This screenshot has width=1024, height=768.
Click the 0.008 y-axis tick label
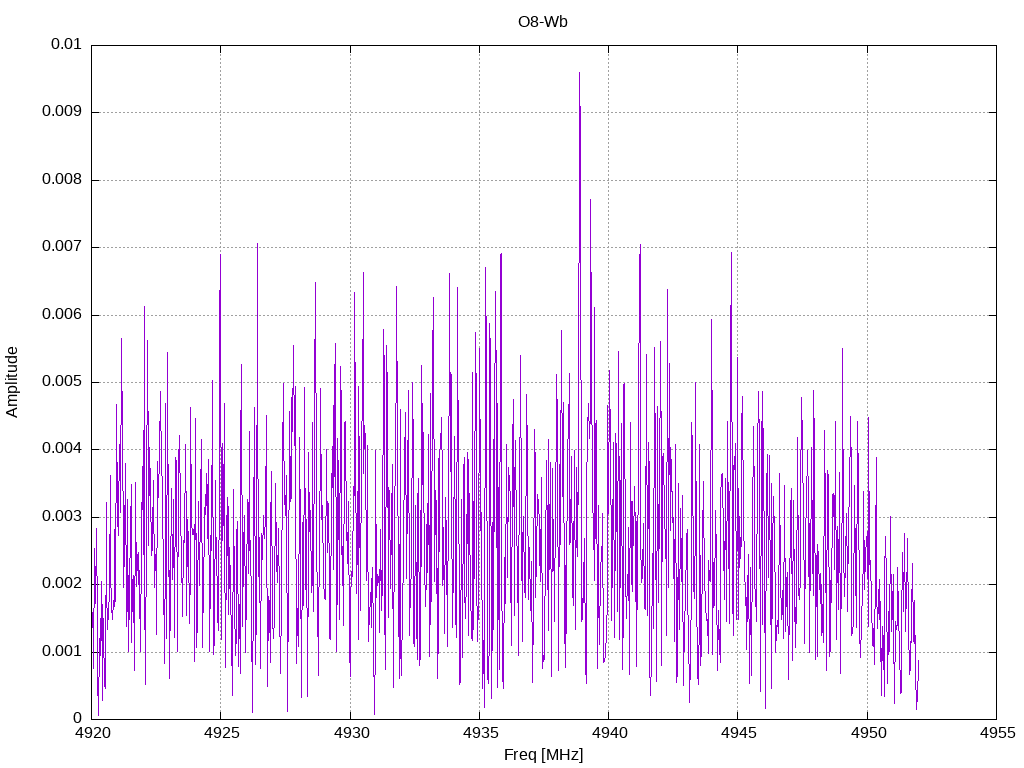point(61,179)
